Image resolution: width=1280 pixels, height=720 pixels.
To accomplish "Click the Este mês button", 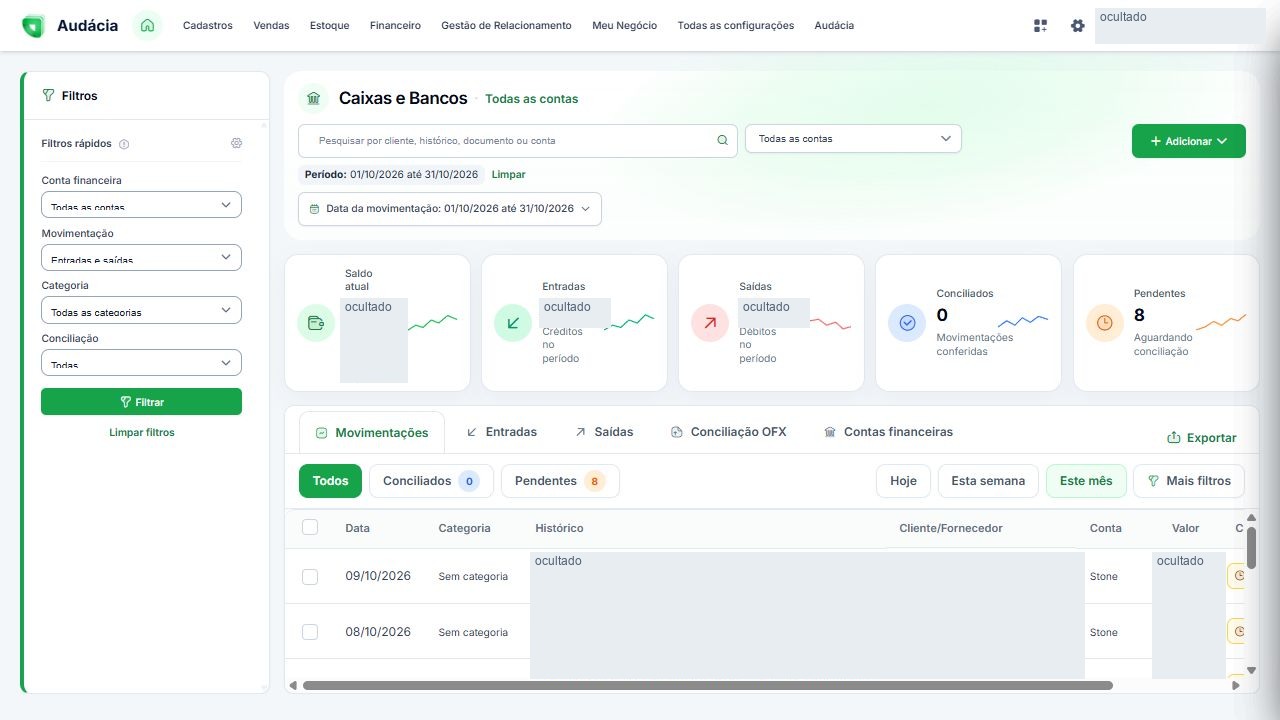I will click(x=1086, y=481).
